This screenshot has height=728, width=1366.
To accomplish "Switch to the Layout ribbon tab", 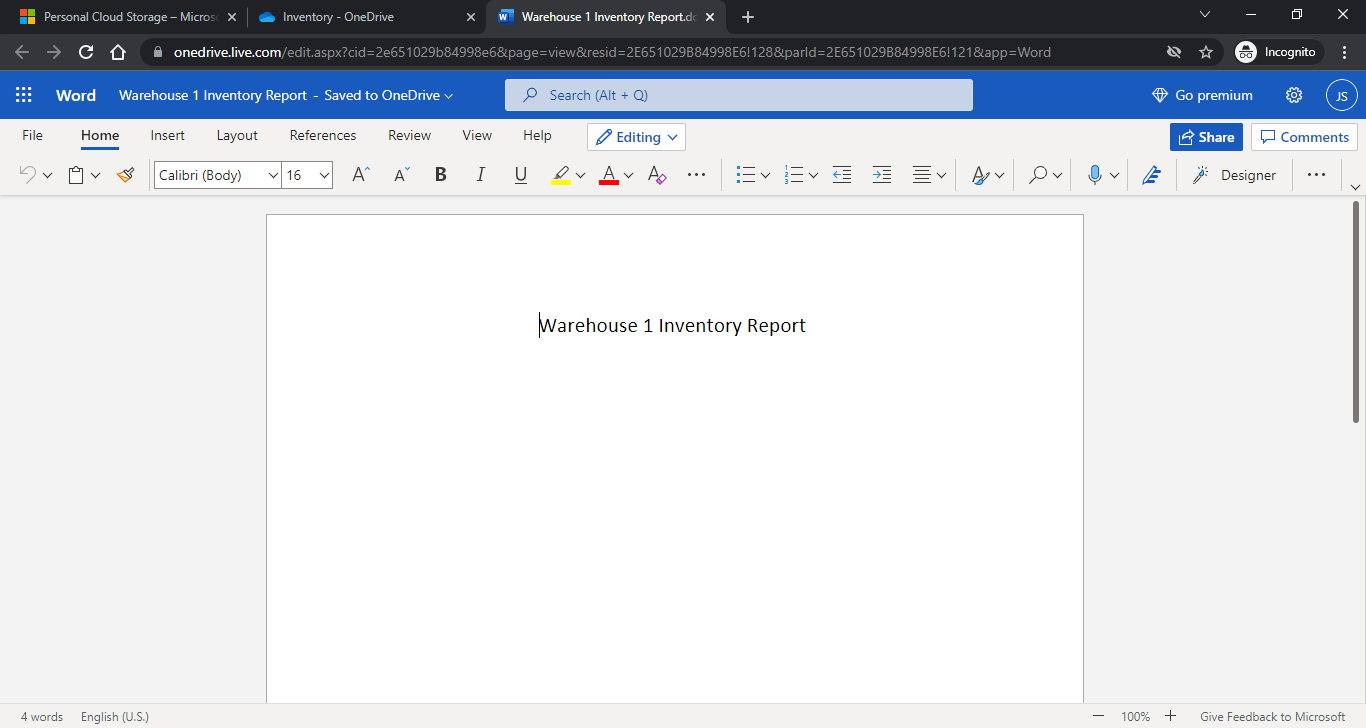I will tap(237, 135).
